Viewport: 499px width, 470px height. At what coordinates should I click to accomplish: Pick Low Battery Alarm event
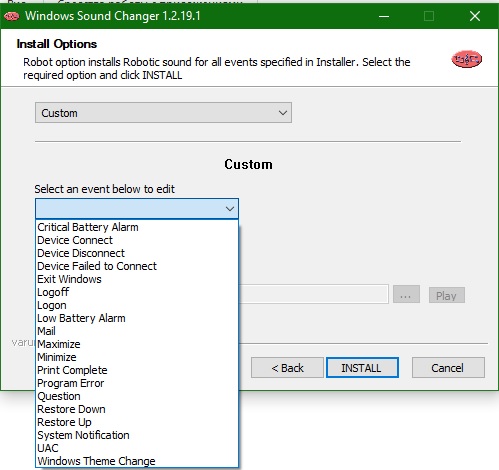tap(137, 318)
